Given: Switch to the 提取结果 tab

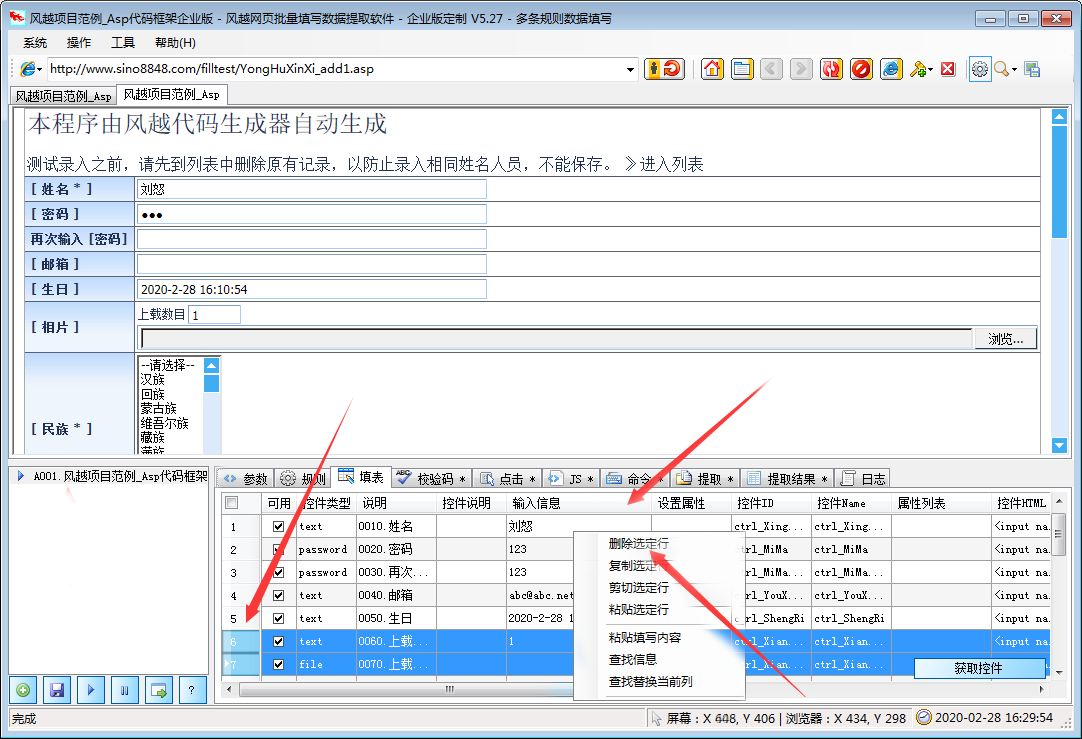Looking at the screenshot, I should (787, 478).
